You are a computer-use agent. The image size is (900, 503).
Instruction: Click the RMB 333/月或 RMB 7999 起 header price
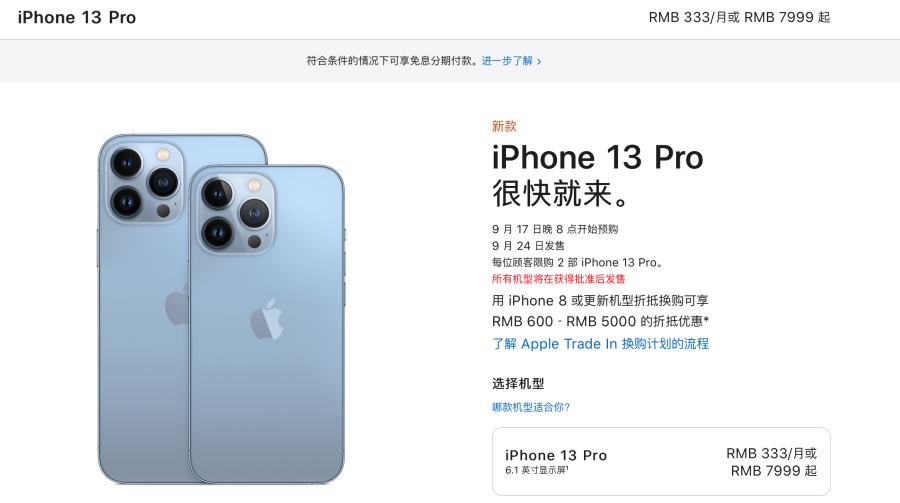(739, 17)
